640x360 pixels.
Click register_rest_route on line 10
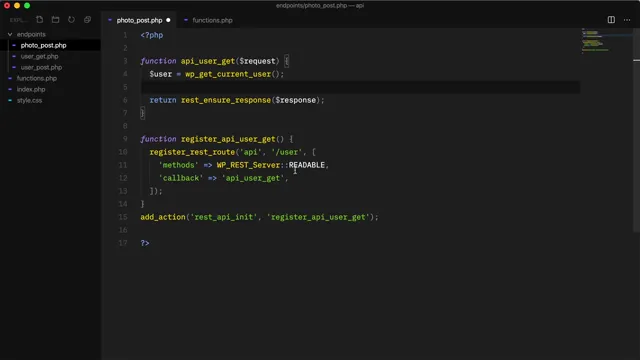pos(192,152)
